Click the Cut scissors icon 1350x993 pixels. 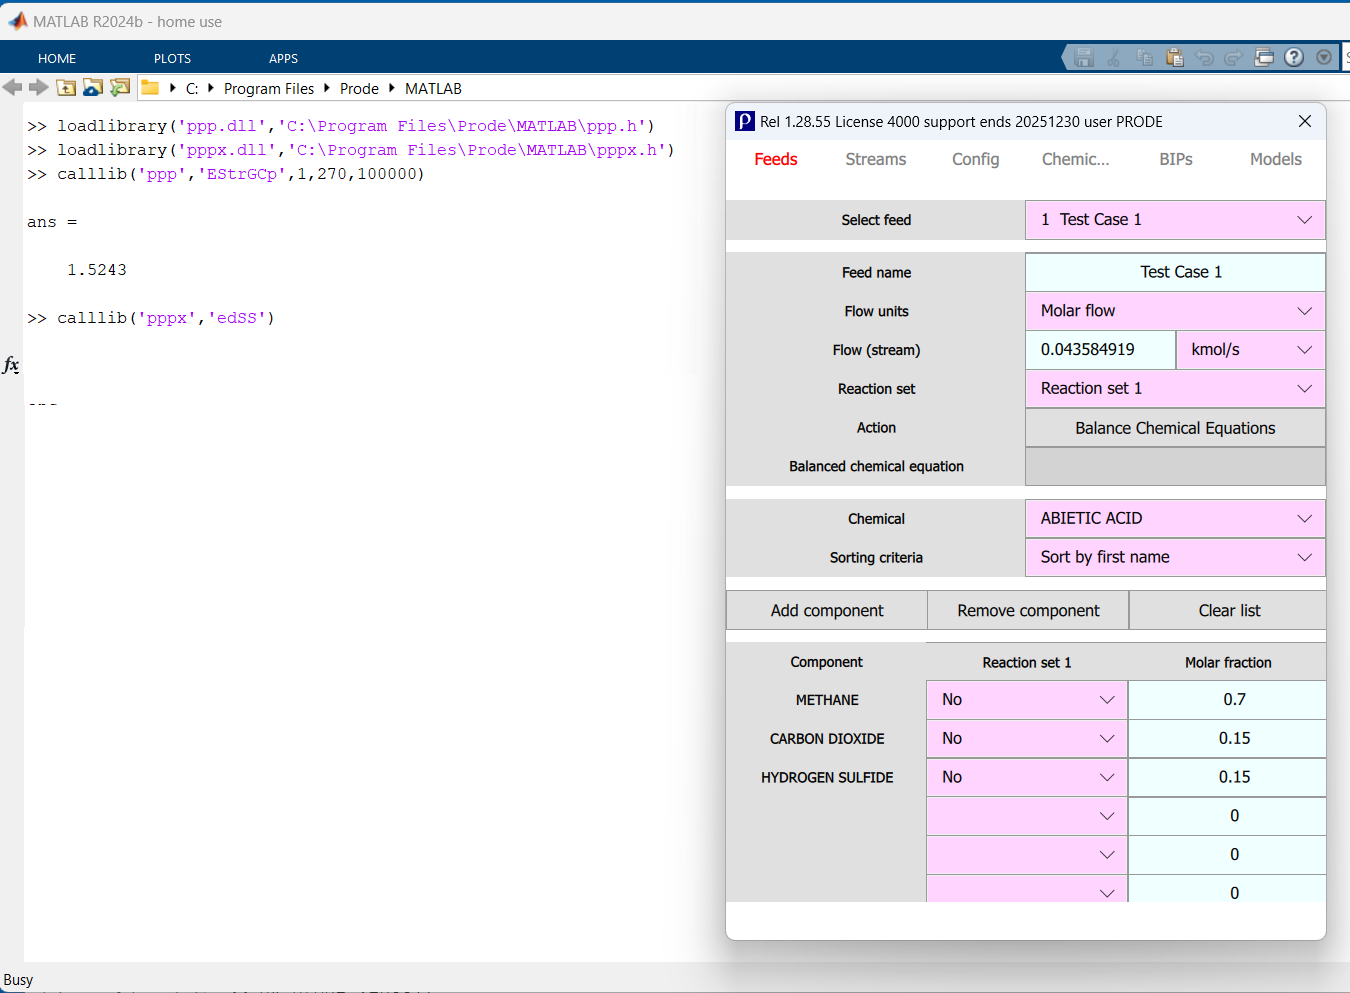coord(1114,58)
